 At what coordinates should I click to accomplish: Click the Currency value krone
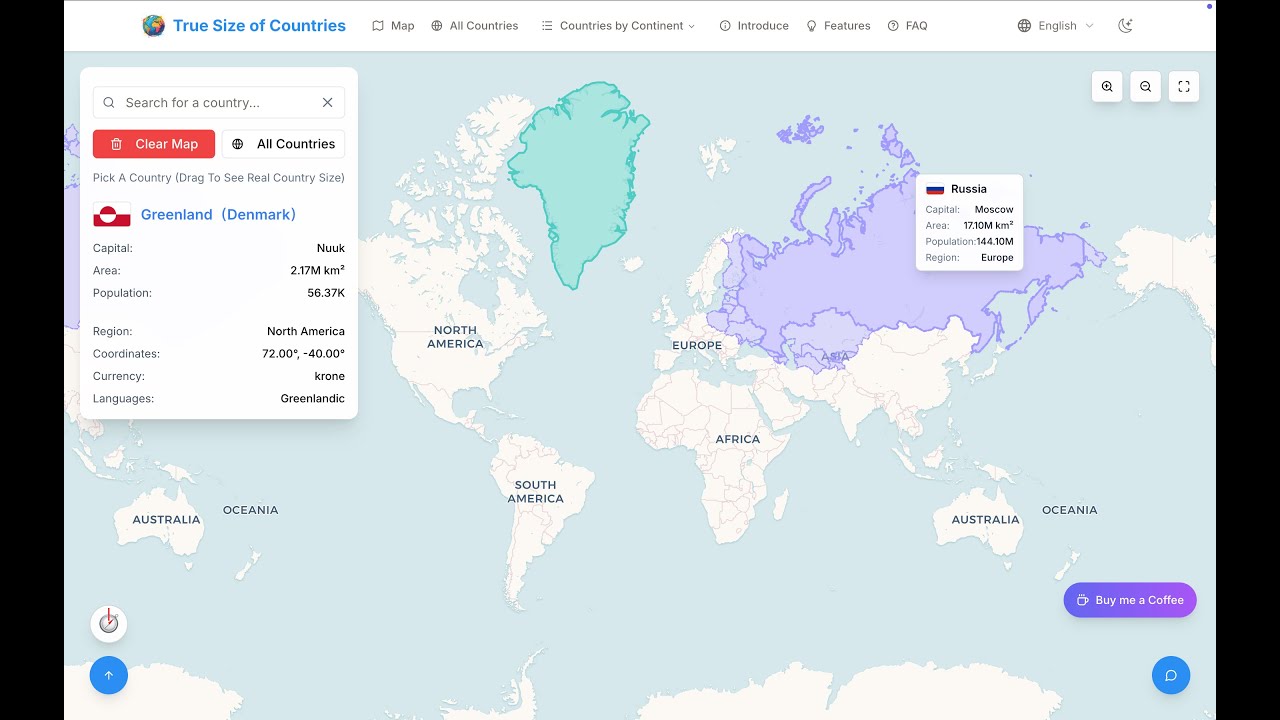click(330, 376)
